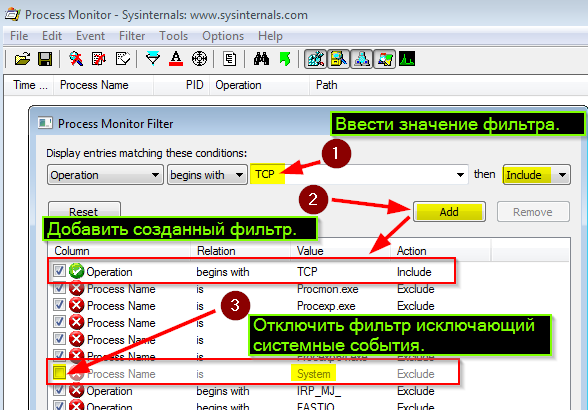Click the green check icon of Operation TCP row
The width and height of the screenshot is (588, 410).
coord(76,271)
